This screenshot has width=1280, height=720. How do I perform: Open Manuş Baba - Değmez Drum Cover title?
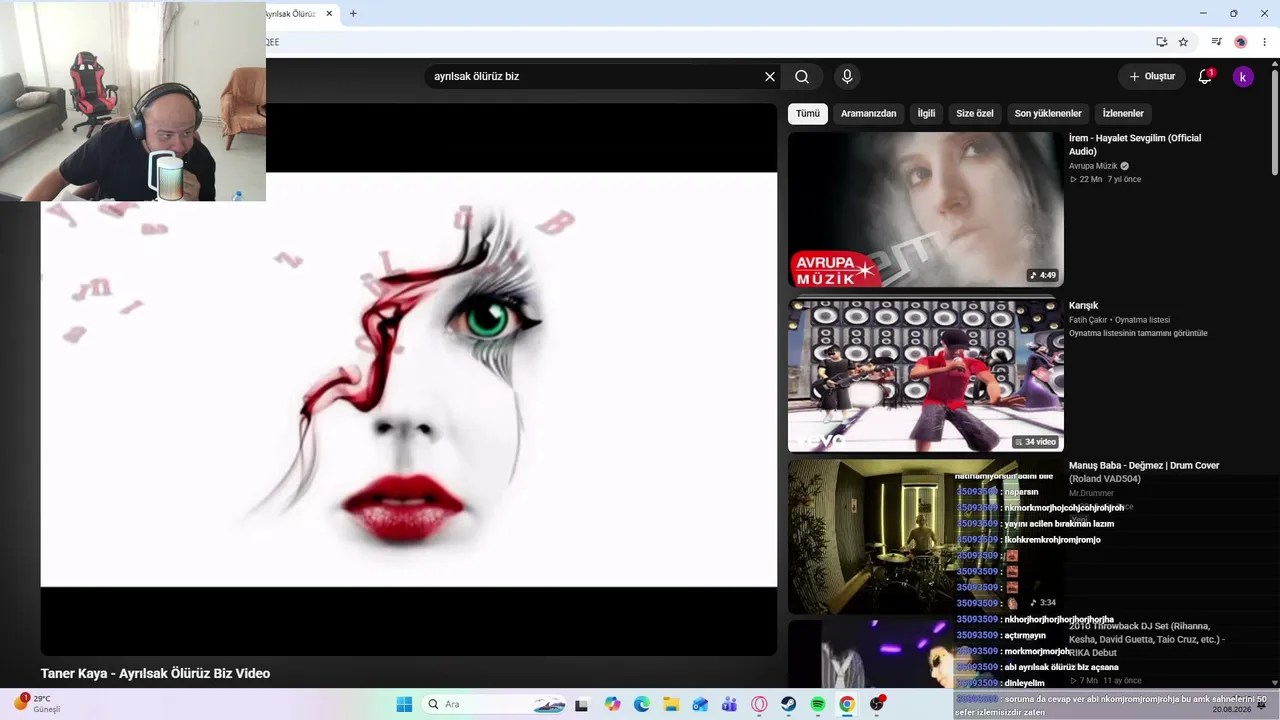coord(1144,472)
